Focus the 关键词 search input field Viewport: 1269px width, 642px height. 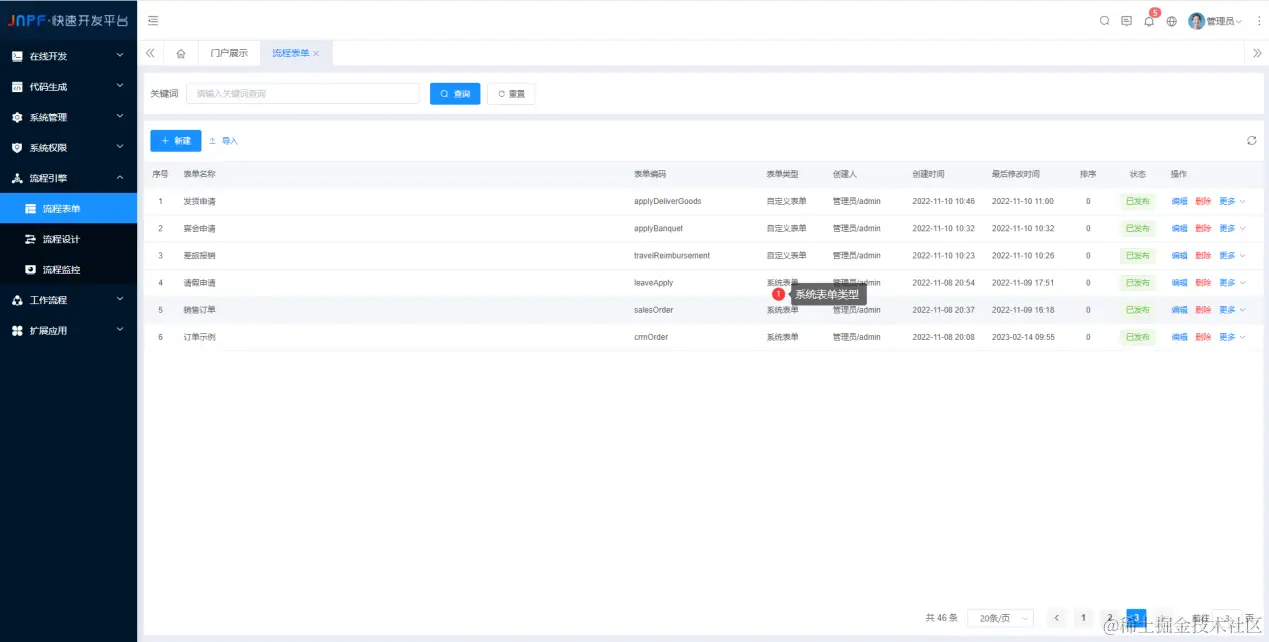click(x=303, y=94)
